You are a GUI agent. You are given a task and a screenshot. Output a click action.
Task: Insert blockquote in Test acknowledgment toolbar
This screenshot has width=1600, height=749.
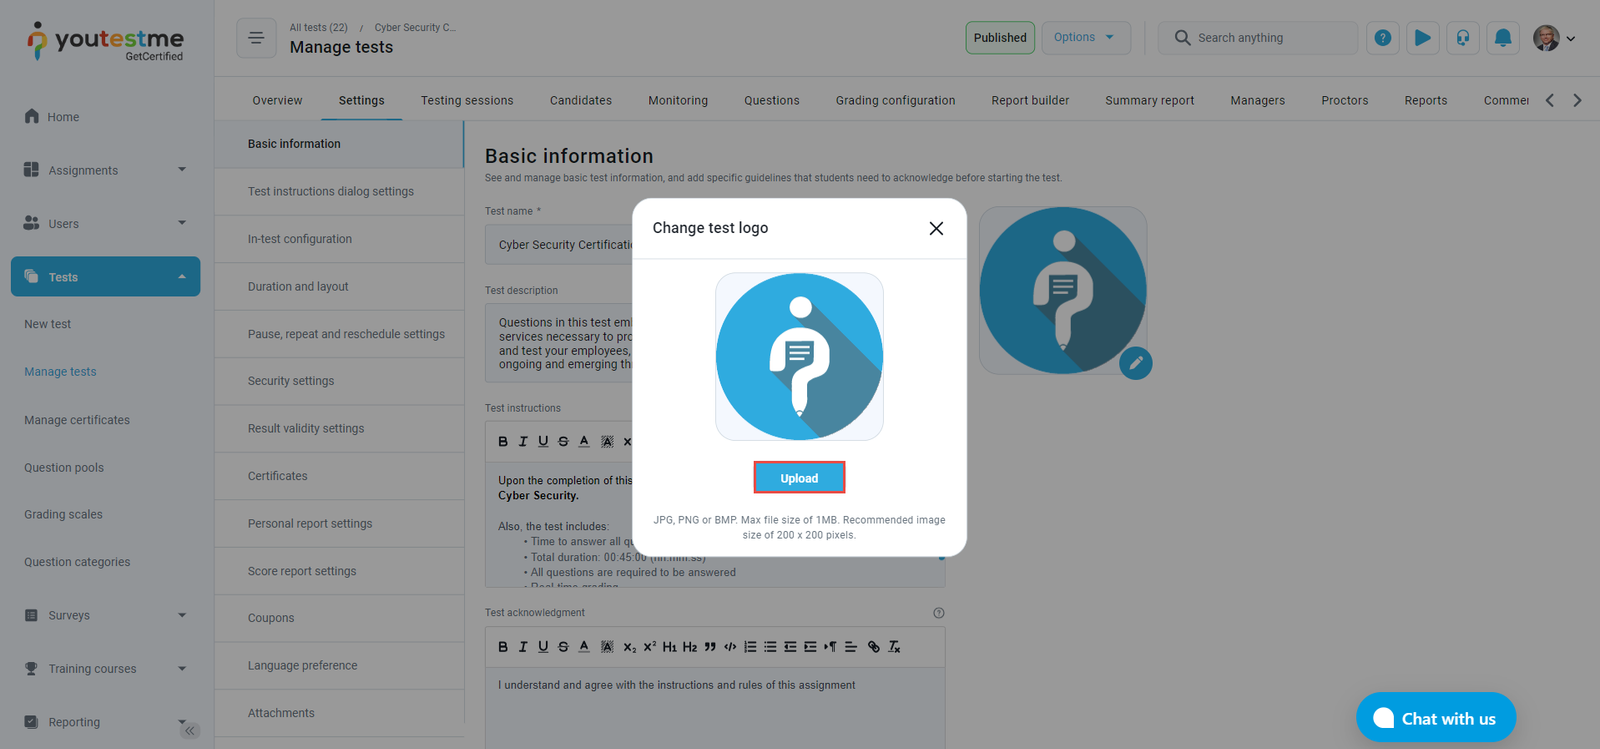click(710, 647)
